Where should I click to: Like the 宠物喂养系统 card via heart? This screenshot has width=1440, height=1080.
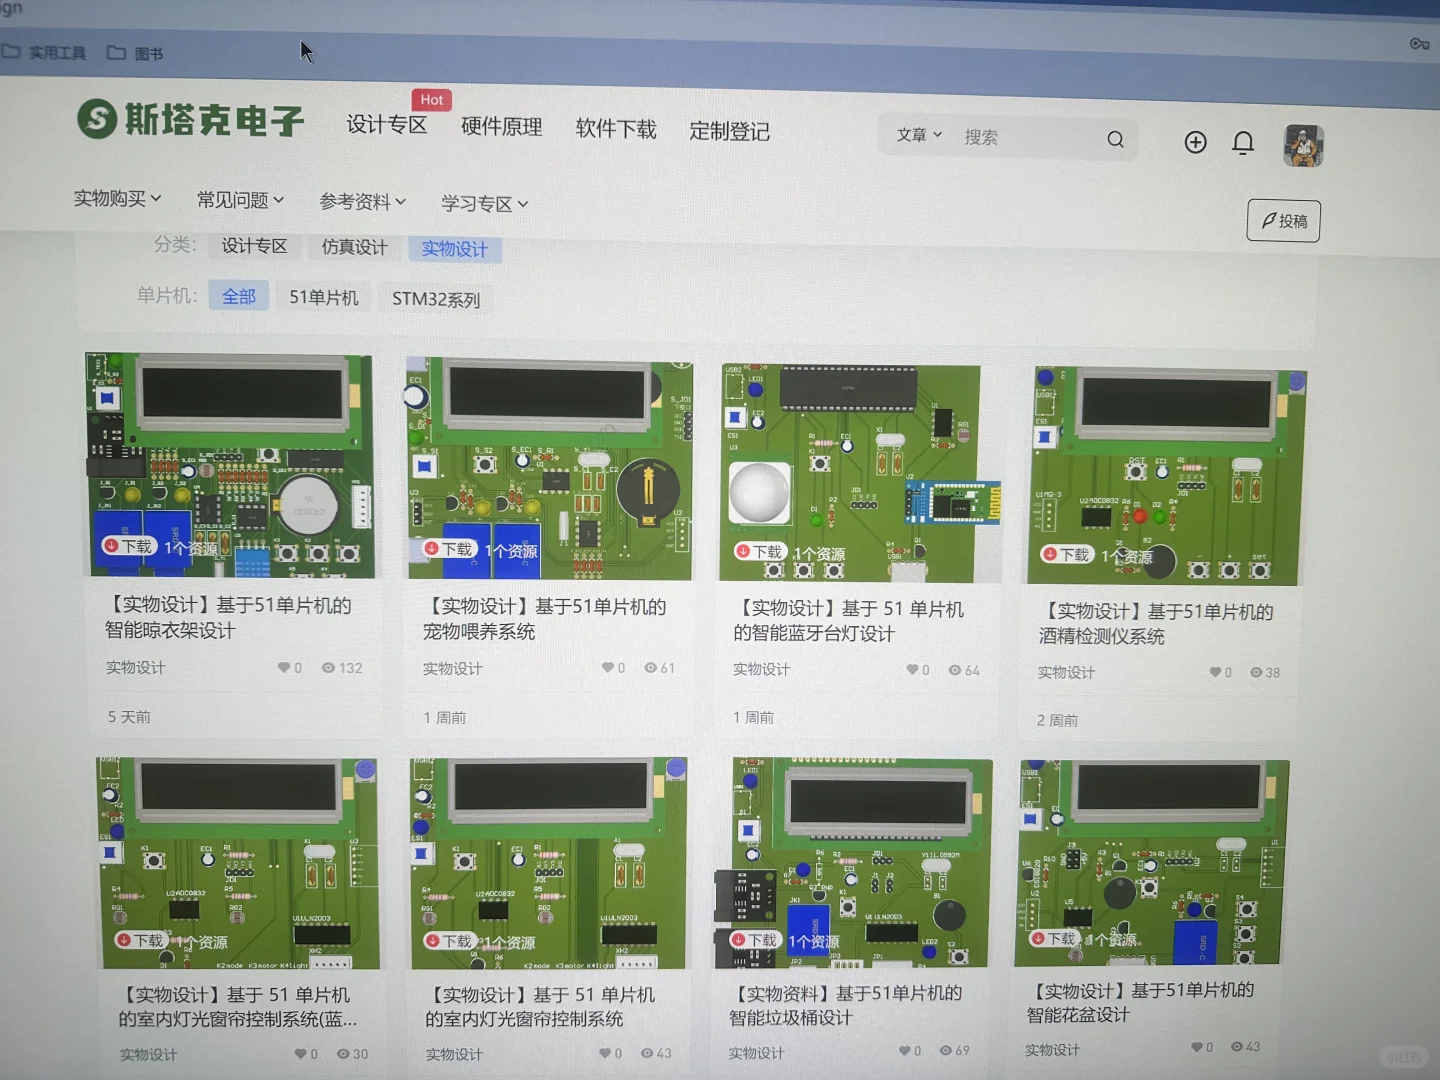[x=607, y=667]
